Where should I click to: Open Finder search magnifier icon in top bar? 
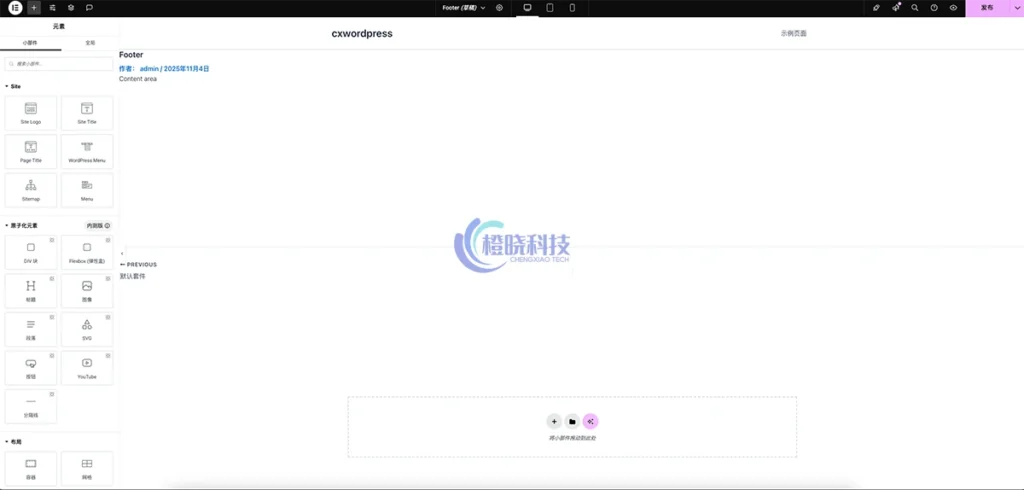(x=914, y=7)
